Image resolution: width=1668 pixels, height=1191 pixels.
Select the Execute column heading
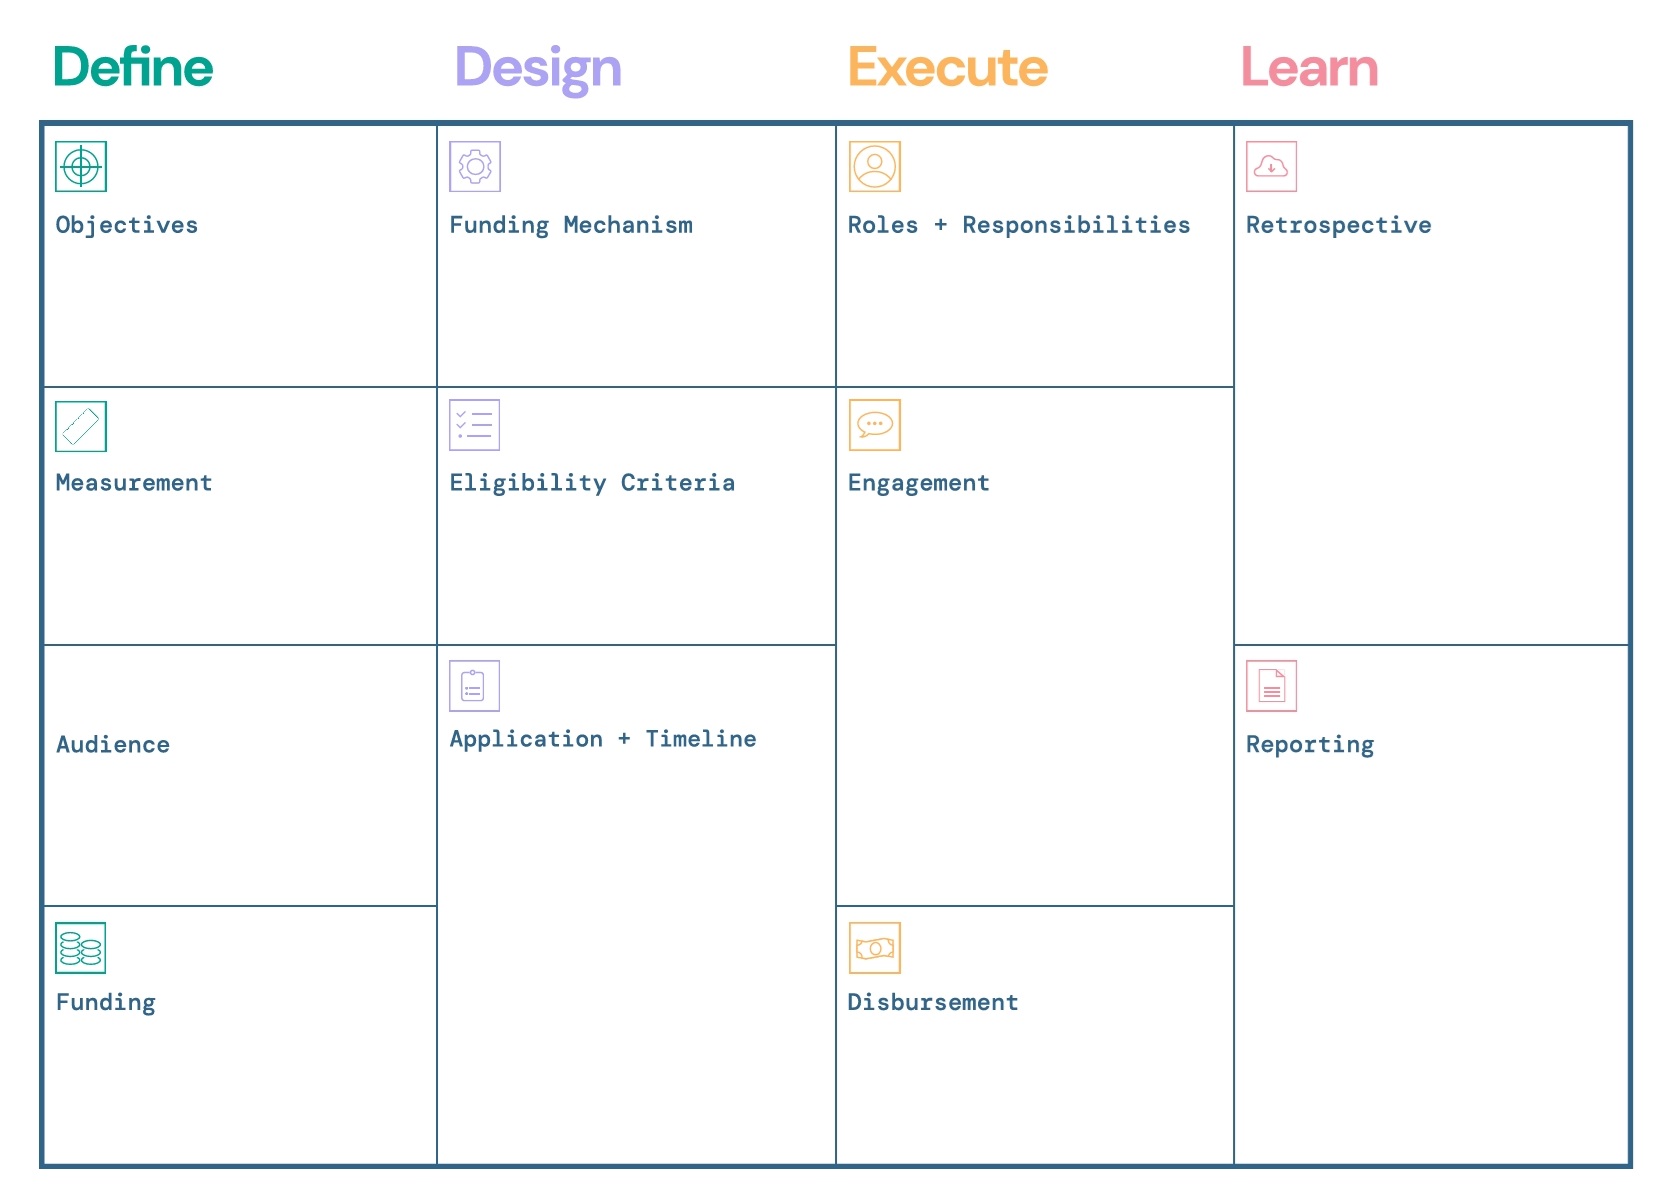(x=948, y=68)
